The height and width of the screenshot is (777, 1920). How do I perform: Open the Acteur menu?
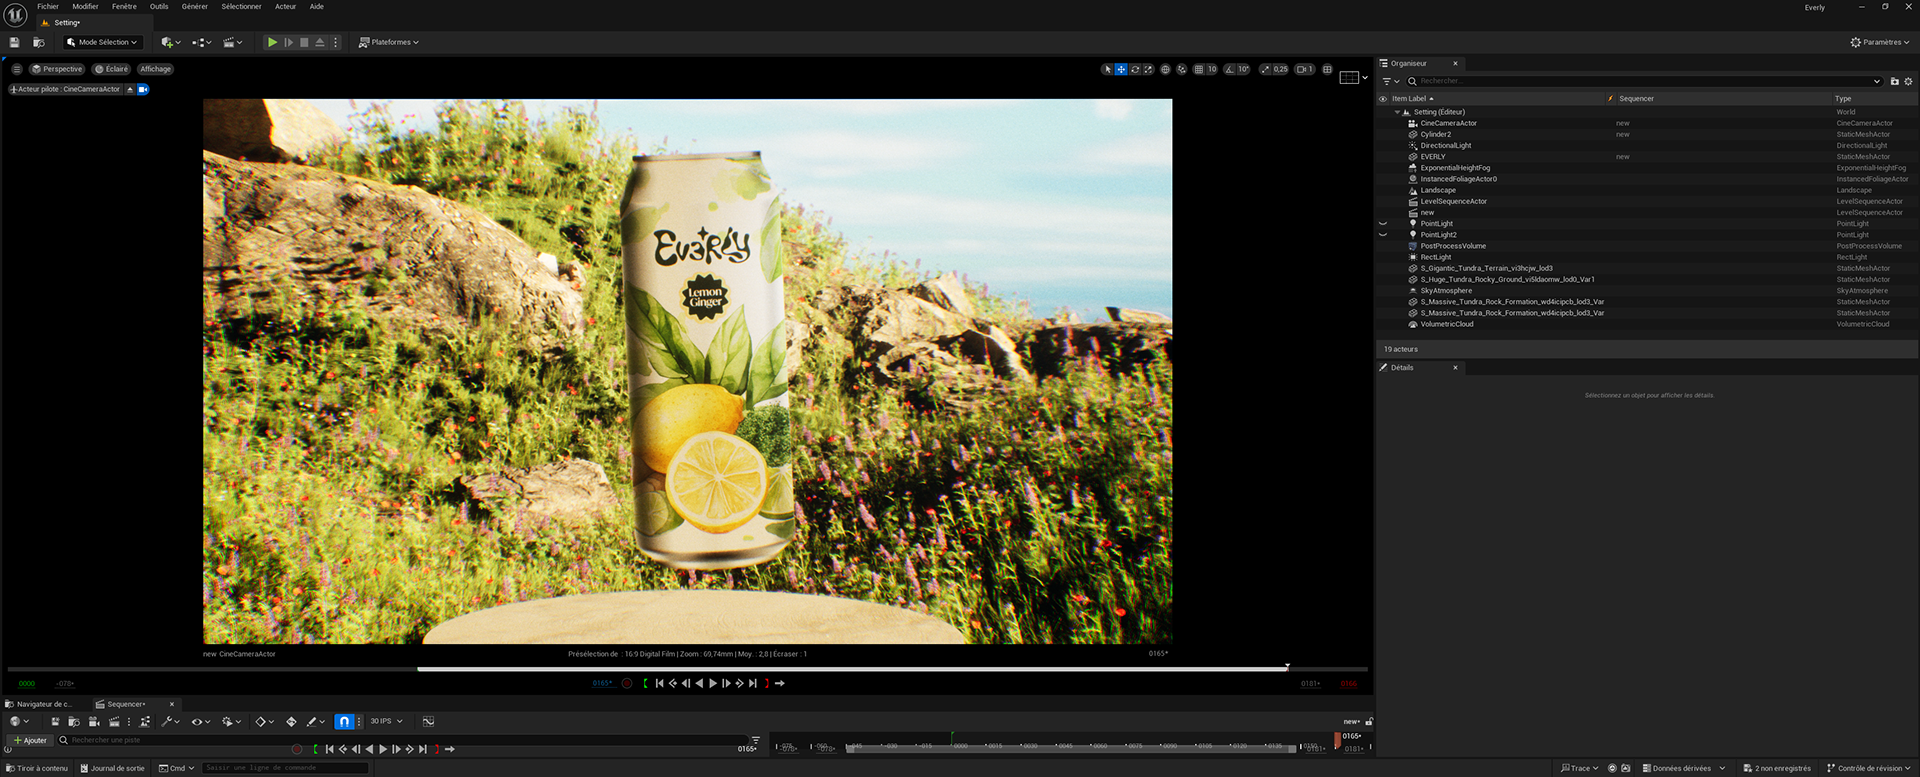tap(285, 6)
